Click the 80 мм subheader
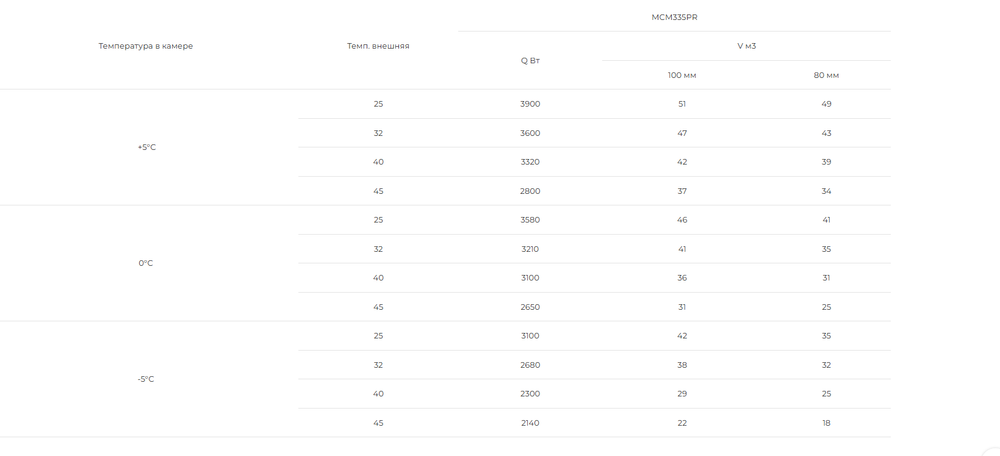 click(826, 75)
